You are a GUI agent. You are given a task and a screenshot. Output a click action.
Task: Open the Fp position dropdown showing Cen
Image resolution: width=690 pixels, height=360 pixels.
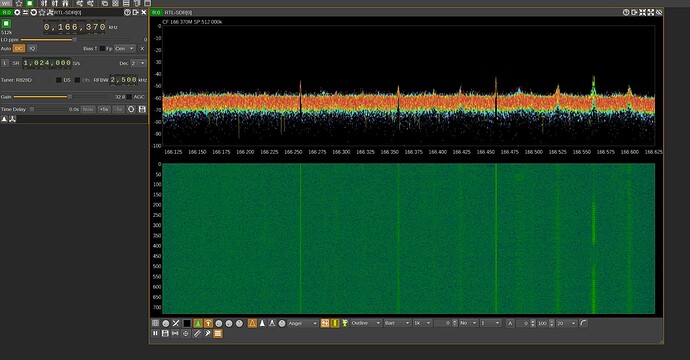point(125,48)
